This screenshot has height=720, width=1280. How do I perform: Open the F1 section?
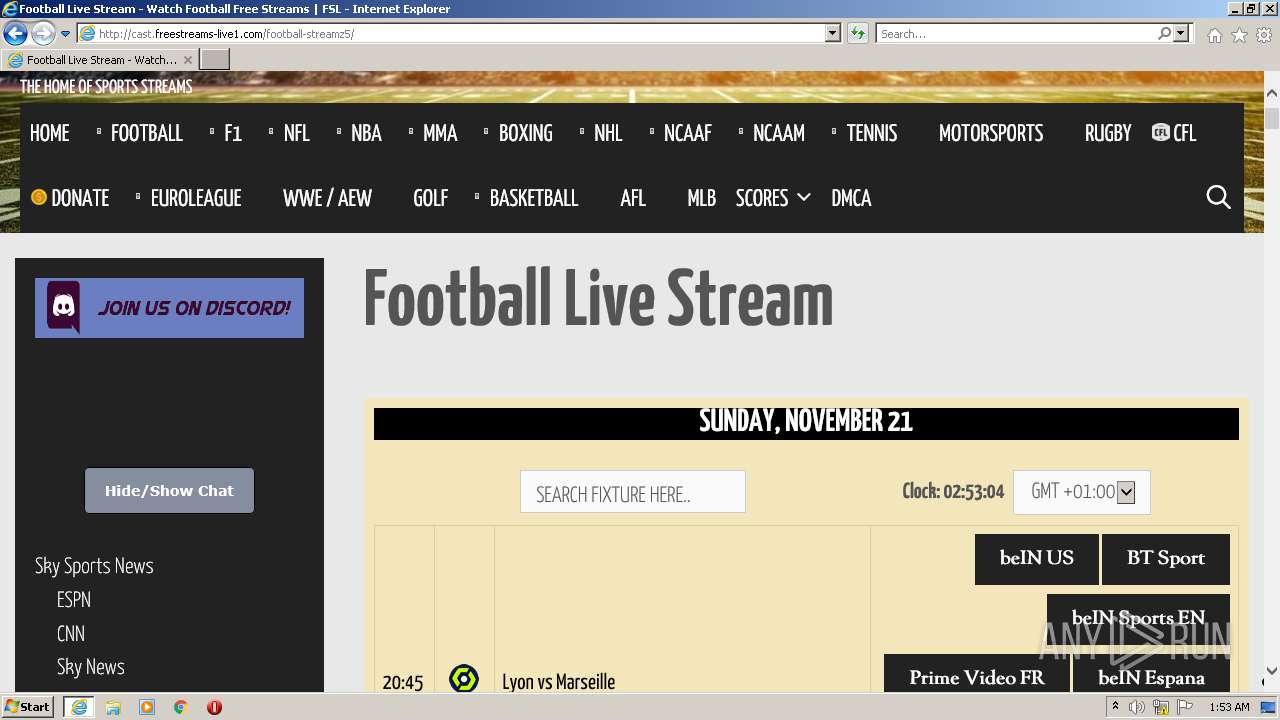(x=233, y=133)
